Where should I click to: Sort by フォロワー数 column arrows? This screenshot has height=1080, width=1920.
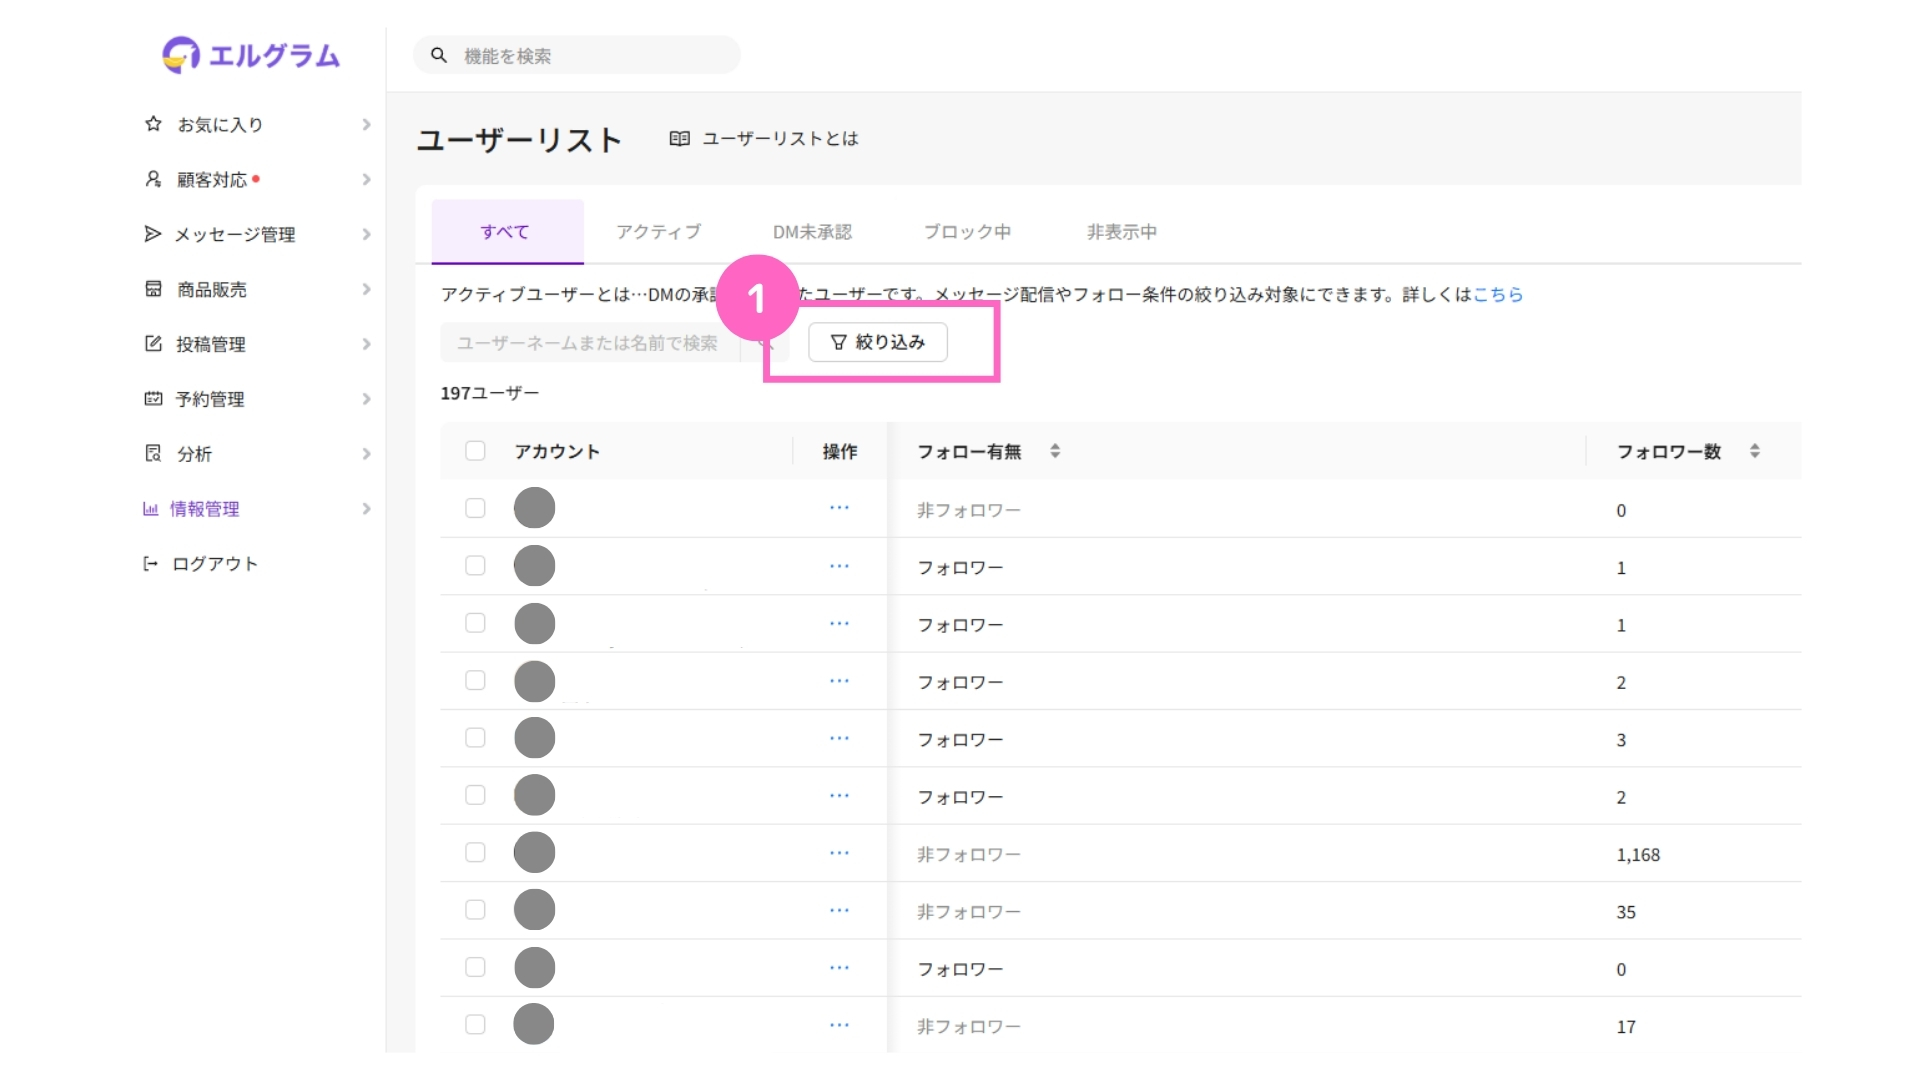tap(1754, 451)
